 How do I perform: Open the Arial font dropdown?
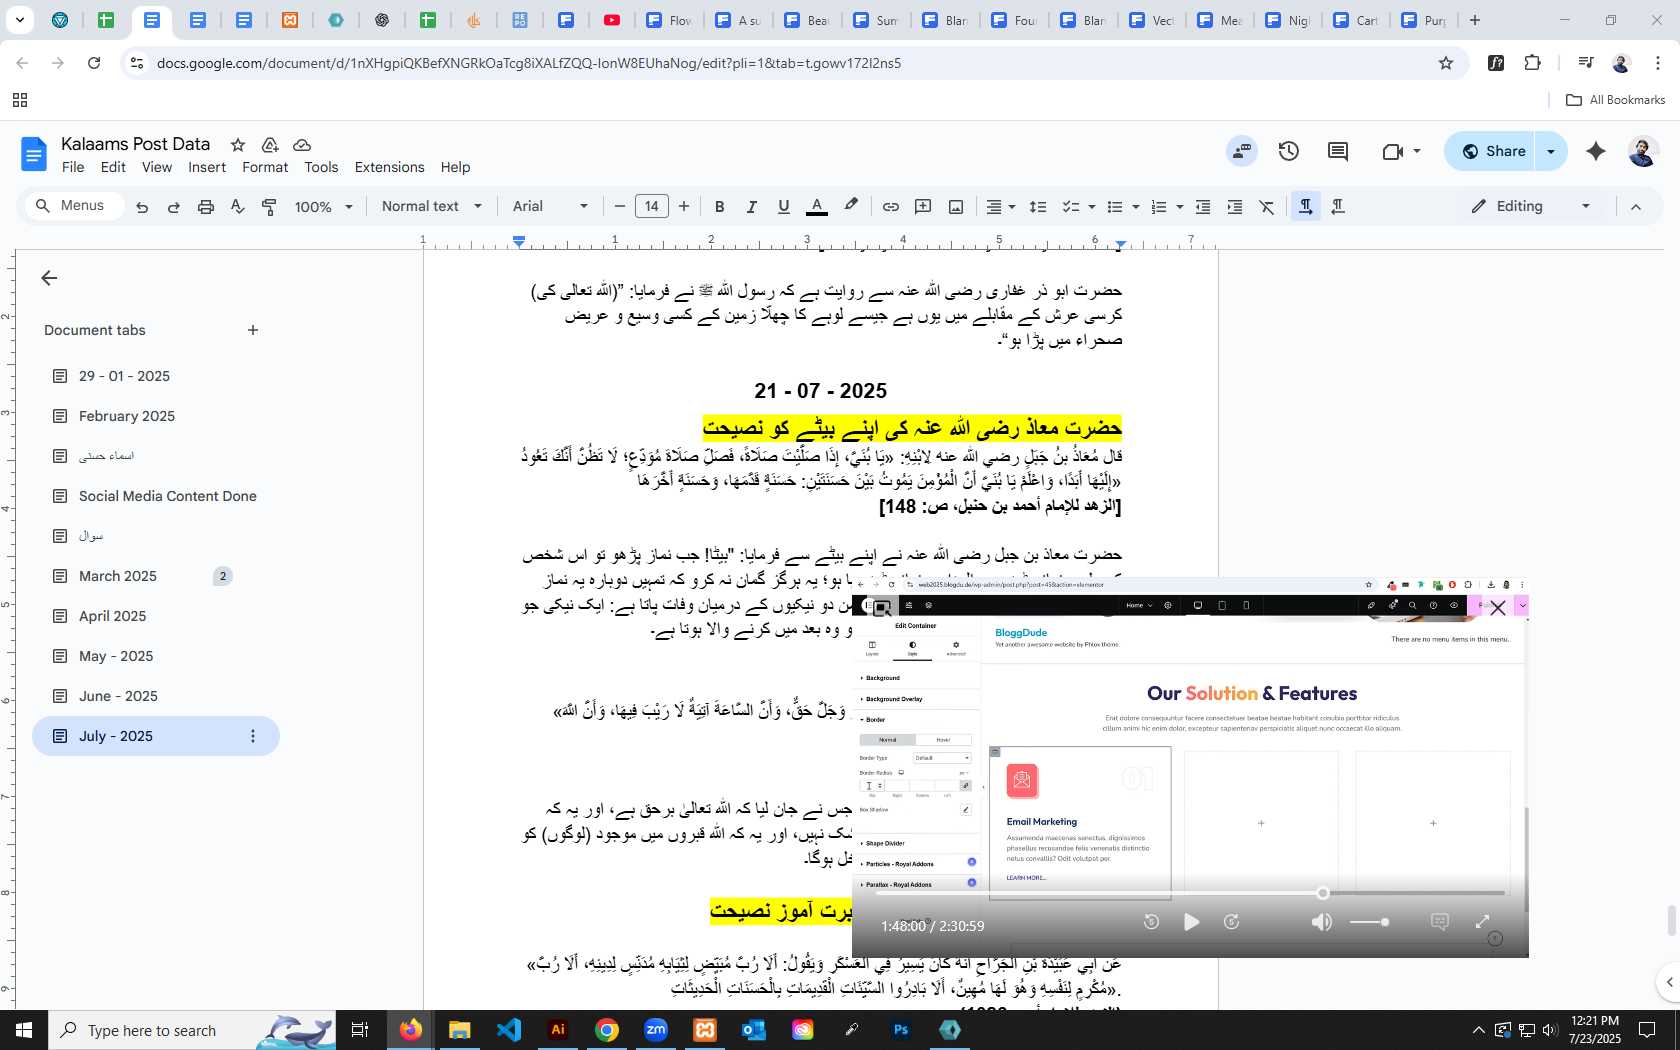pos(550,207)
